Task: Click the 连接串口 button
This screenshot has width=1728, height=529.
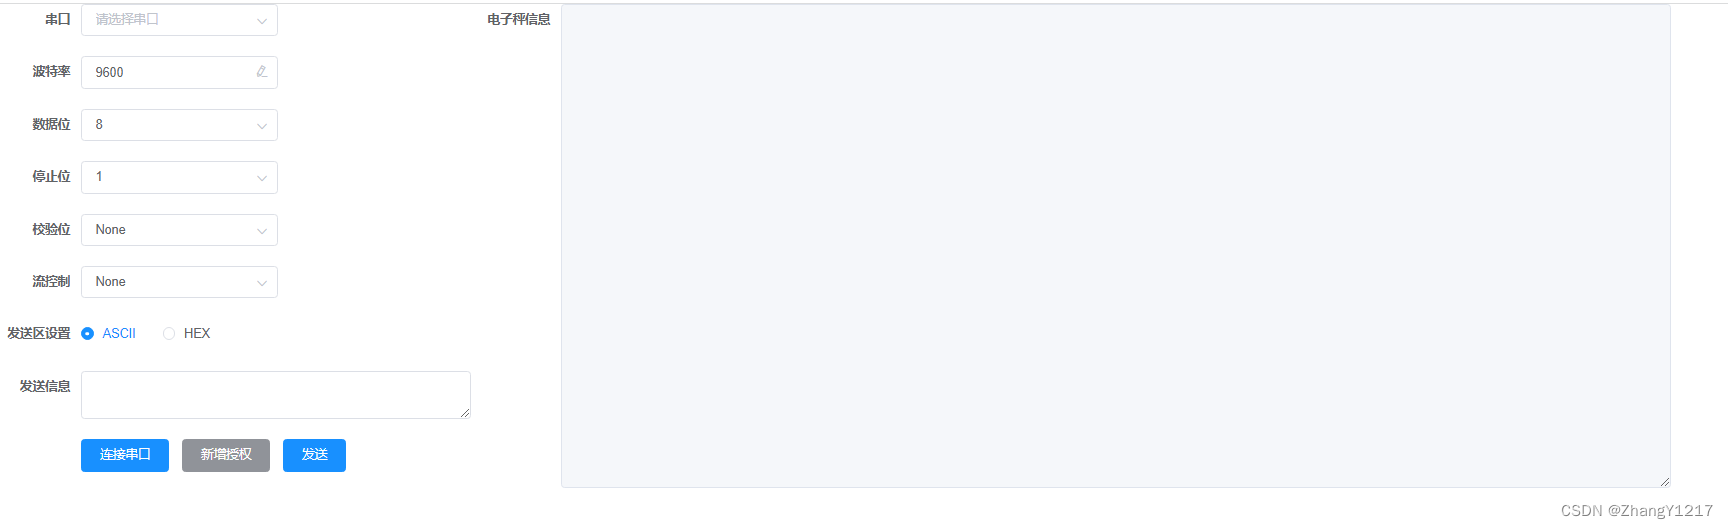Action: pos(125,455)
